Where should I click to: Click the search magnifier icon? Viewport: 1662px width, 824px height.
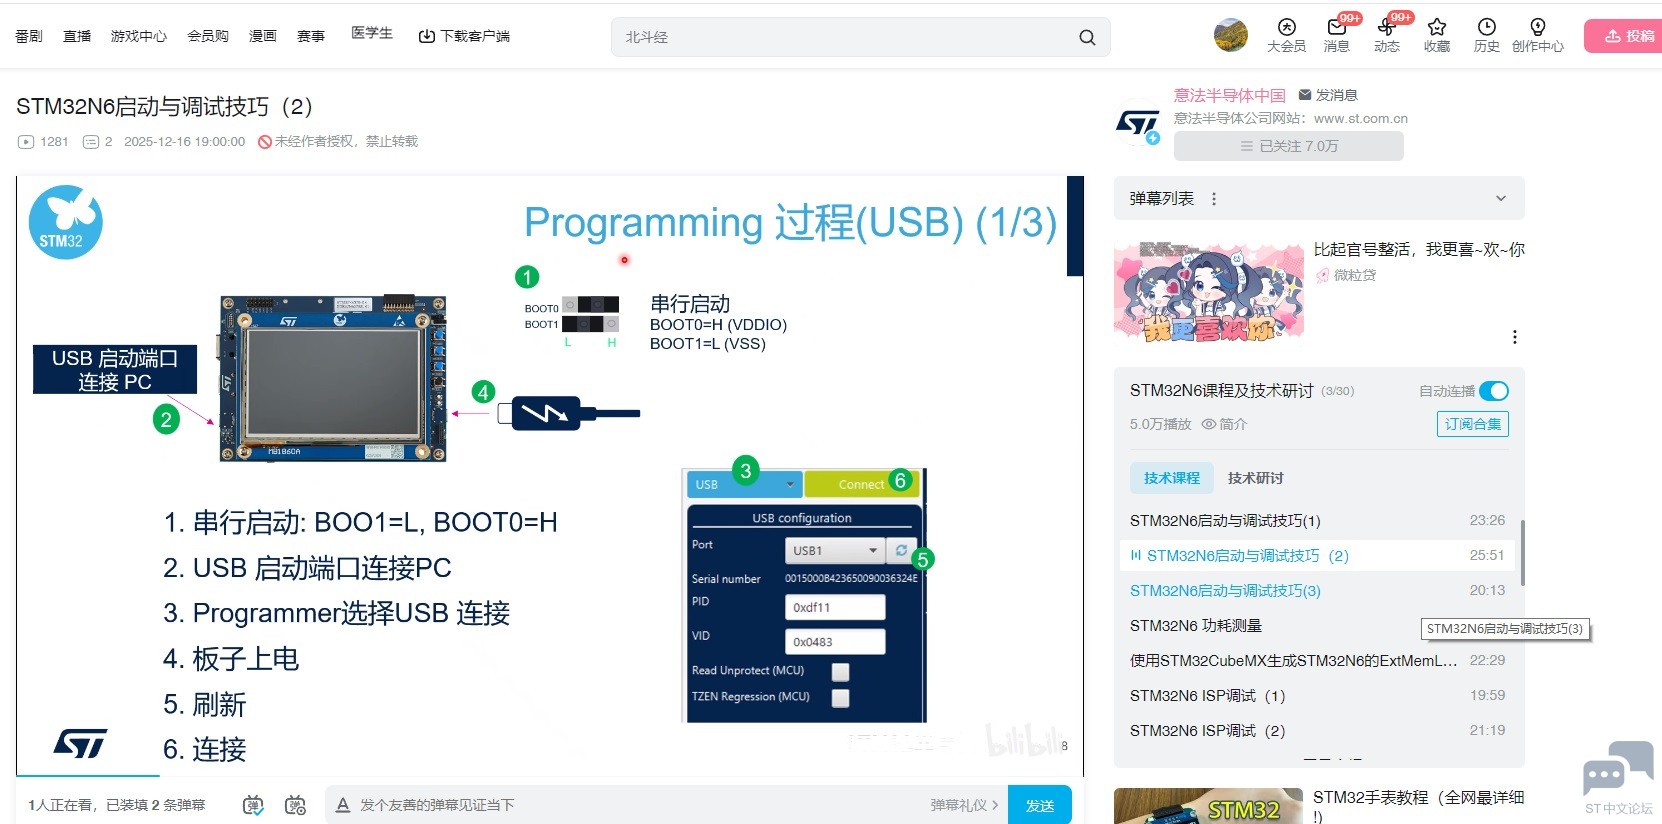(1087, 37)
